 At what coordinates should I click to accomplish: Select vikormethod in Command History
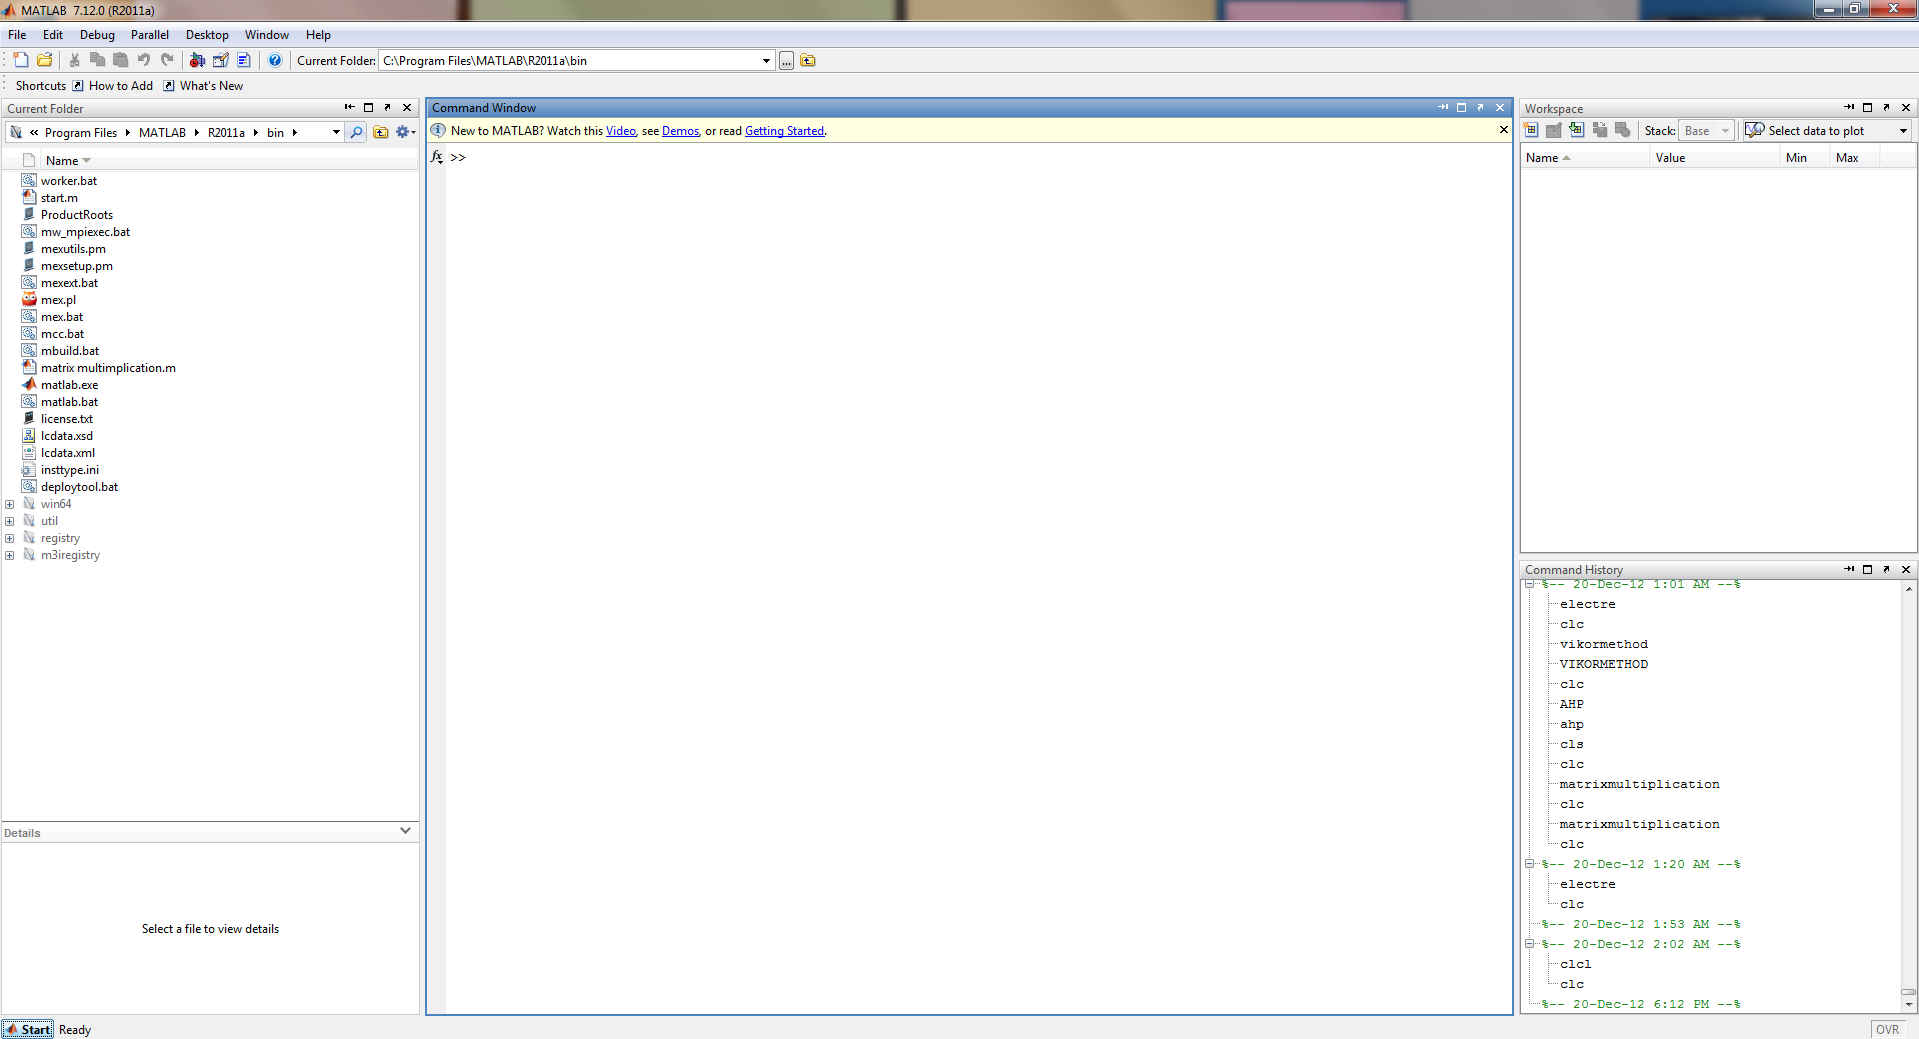1603,644
